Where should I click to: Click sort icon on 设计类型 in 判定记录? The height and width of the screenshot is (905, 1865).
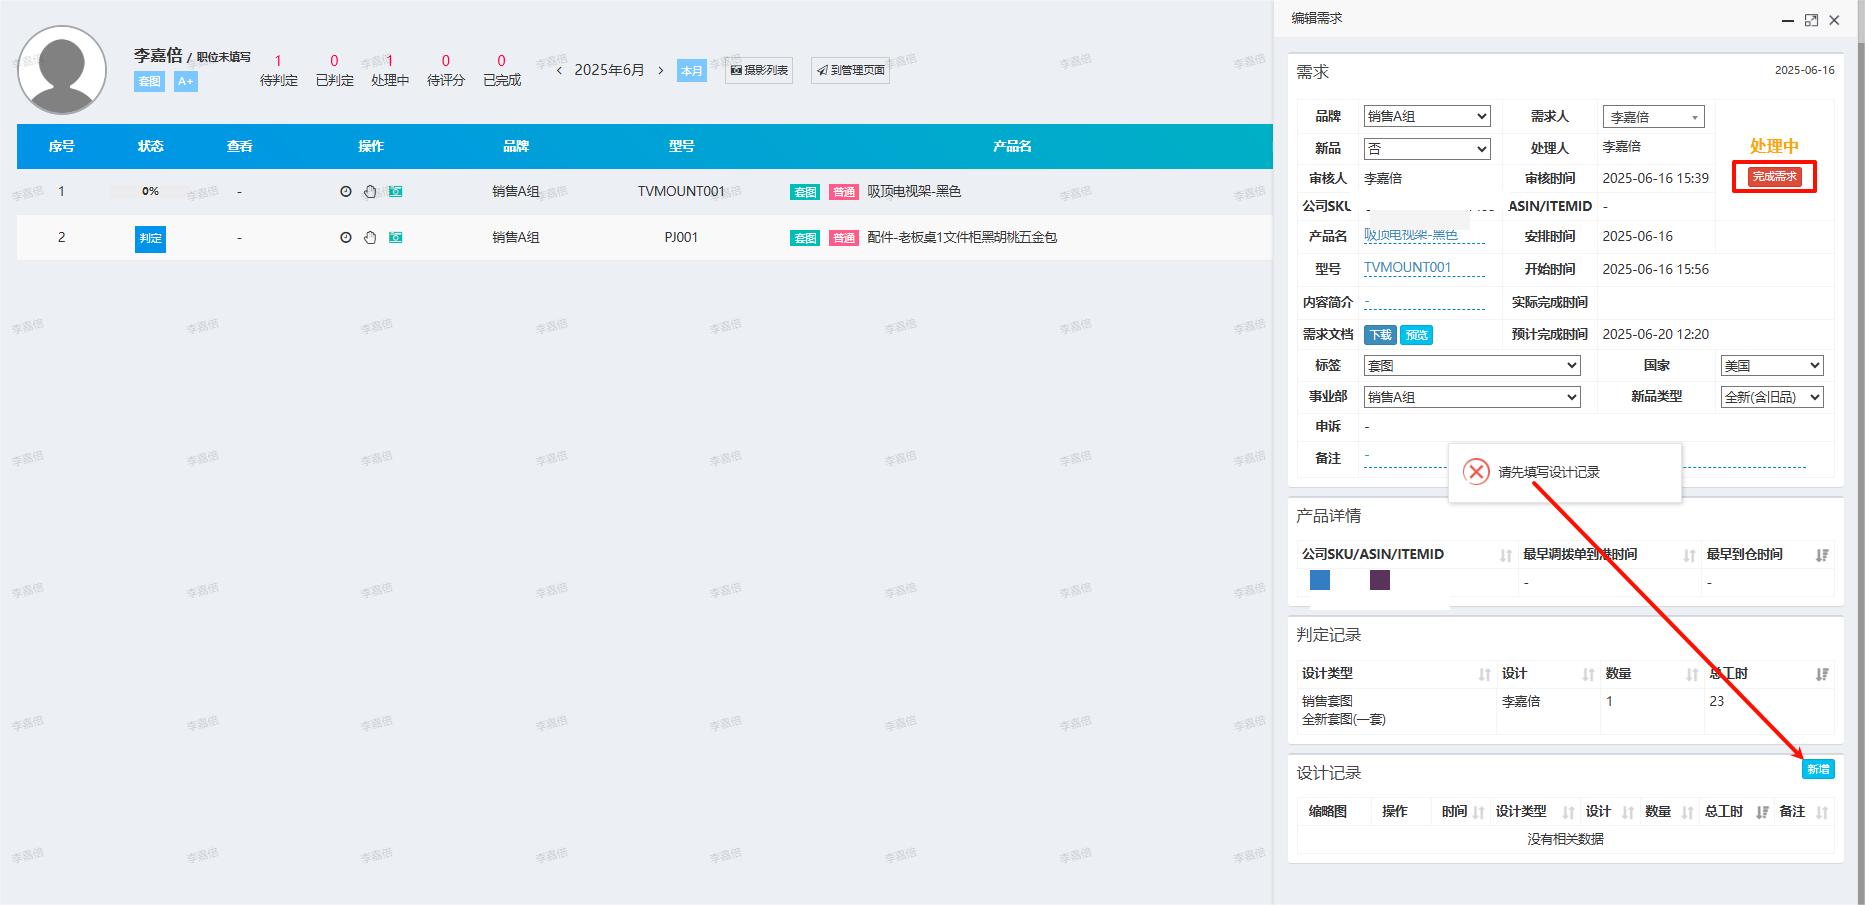1484,675
